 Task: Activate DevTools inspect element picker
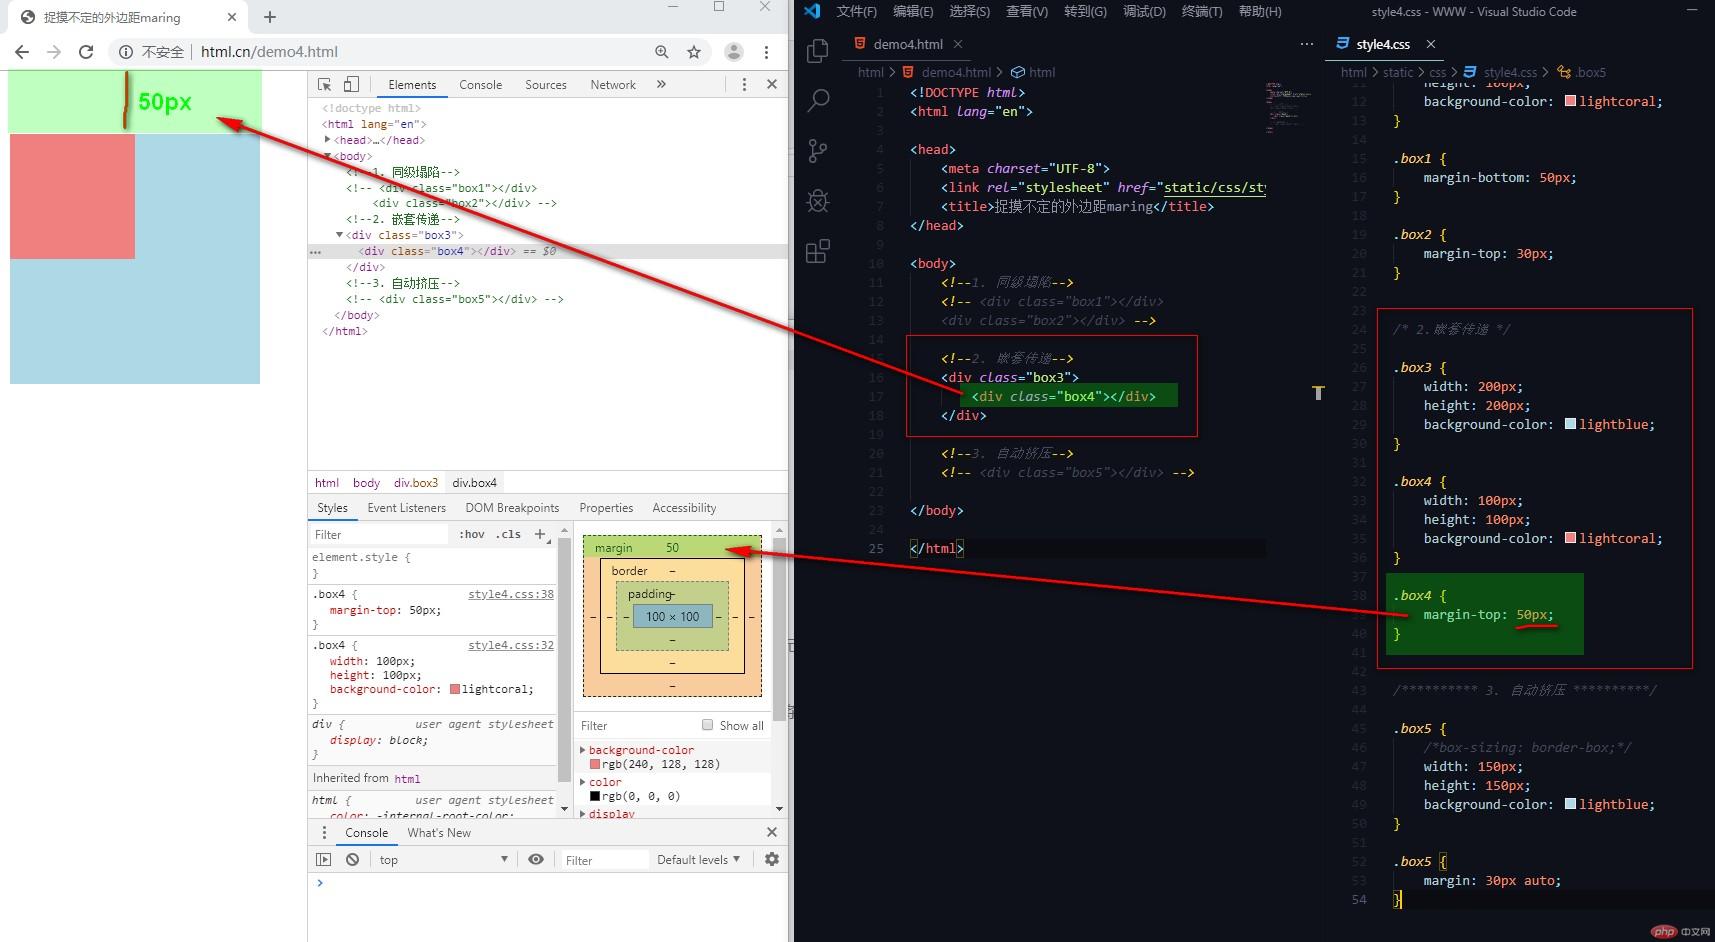[x=325, y=85]
